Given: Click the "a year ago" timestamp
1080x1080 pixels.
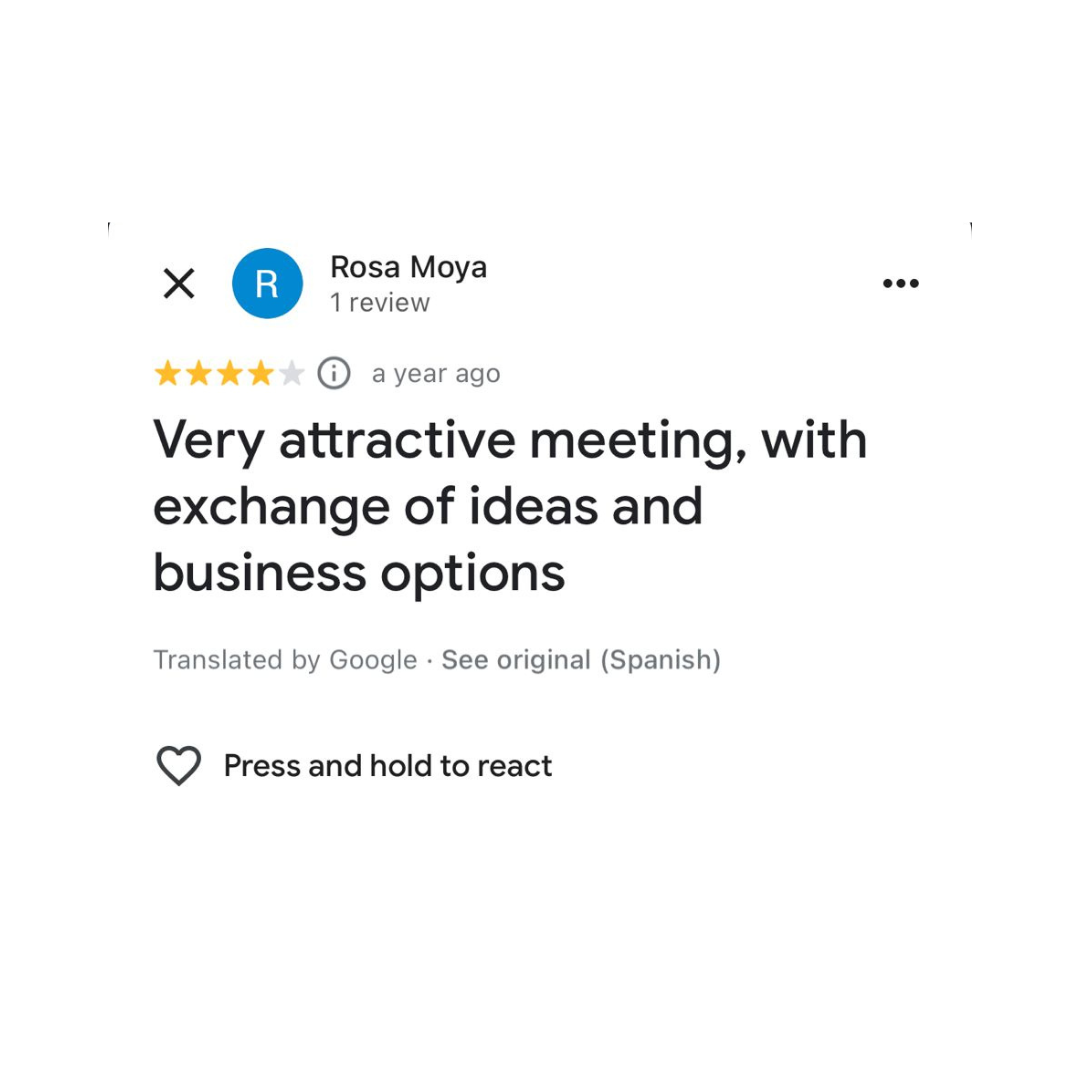Looking at the screenshot, I should click(x=436, y=374).
